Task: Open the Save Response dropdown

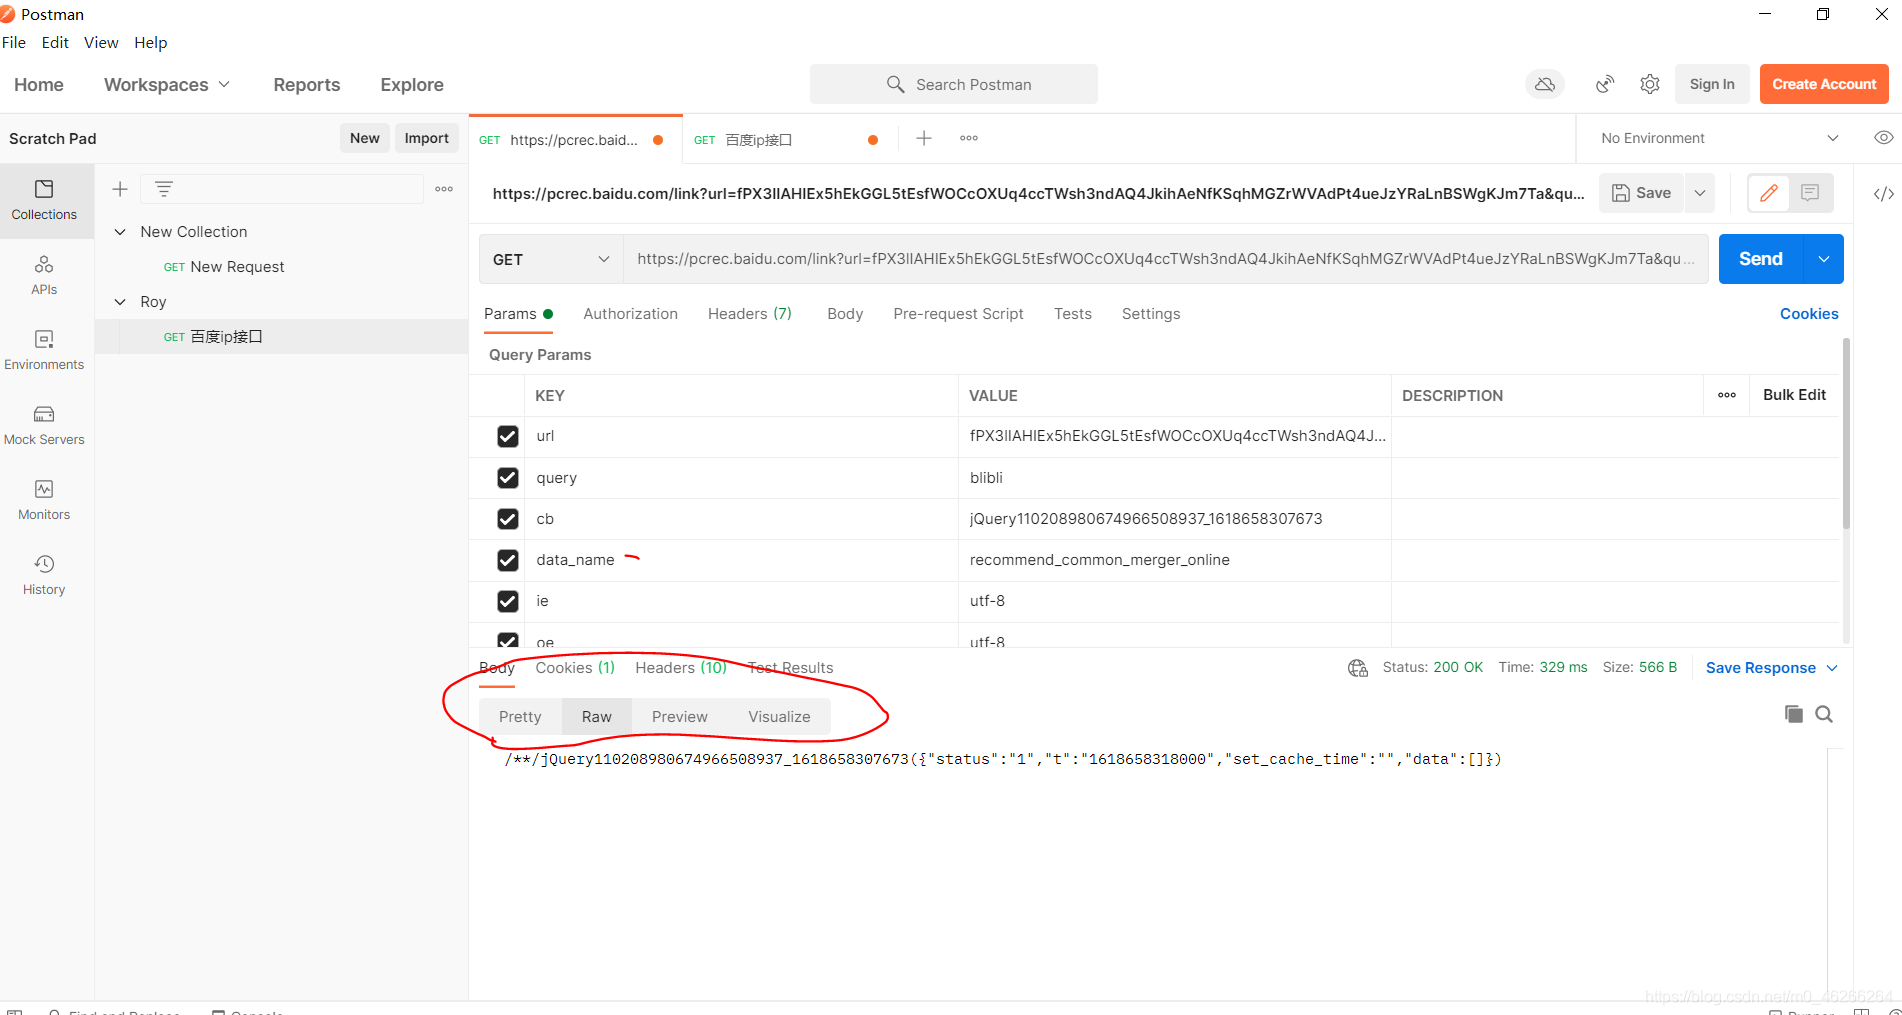Action: point(1771,668)
